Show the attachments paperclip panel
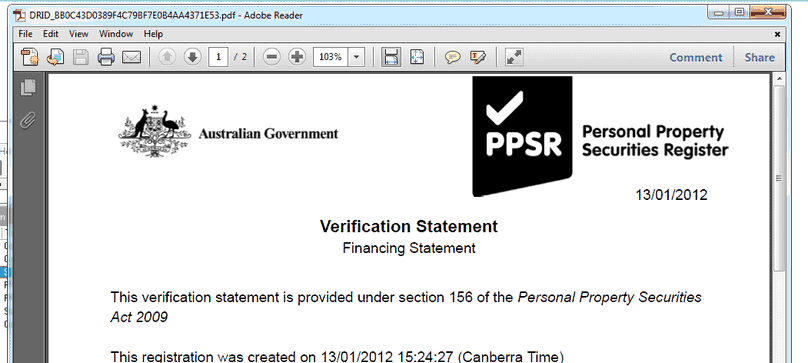808x363 pixels. 28,121
